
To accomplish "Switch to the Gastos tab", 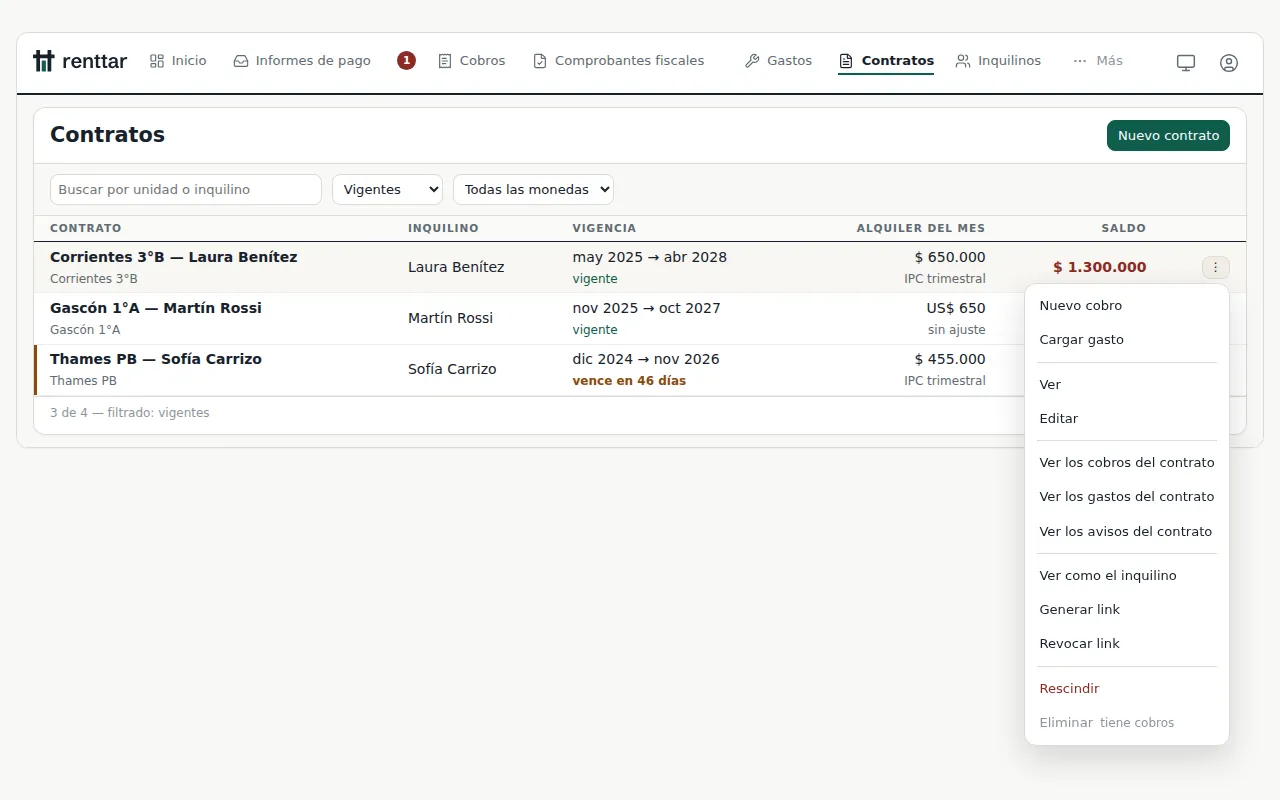I will tap(779, 61).
